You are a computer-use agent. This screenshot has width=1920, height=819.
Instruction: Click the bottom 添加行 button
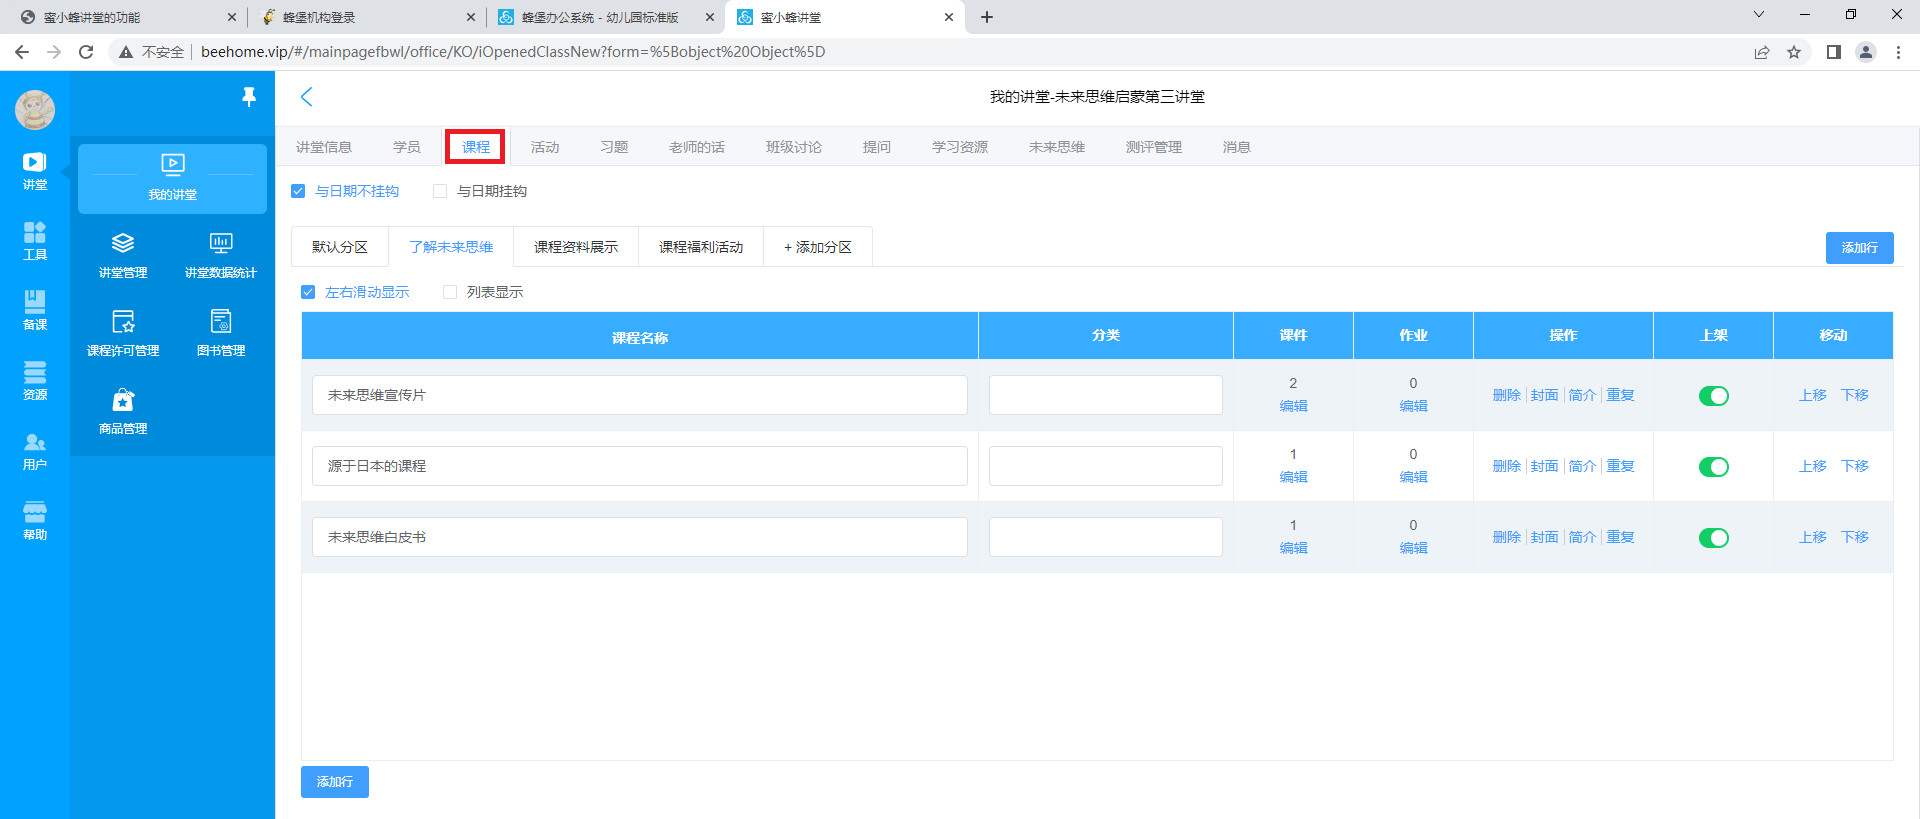pos(335,782)
